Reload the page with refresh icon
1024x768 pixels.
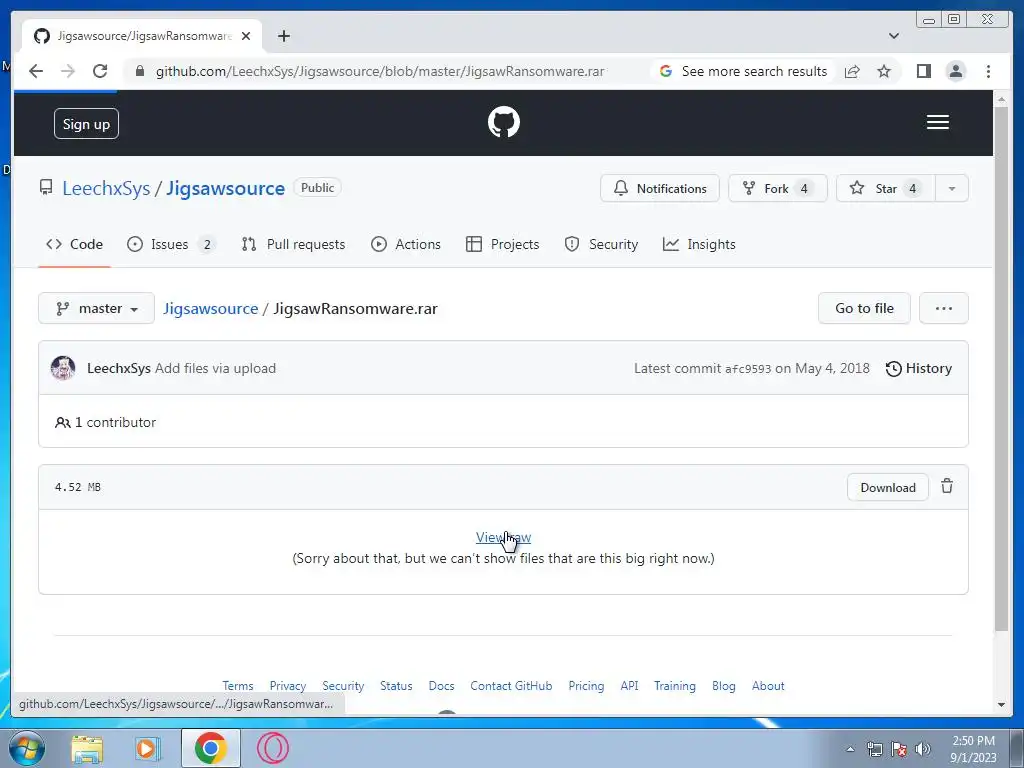100,71
